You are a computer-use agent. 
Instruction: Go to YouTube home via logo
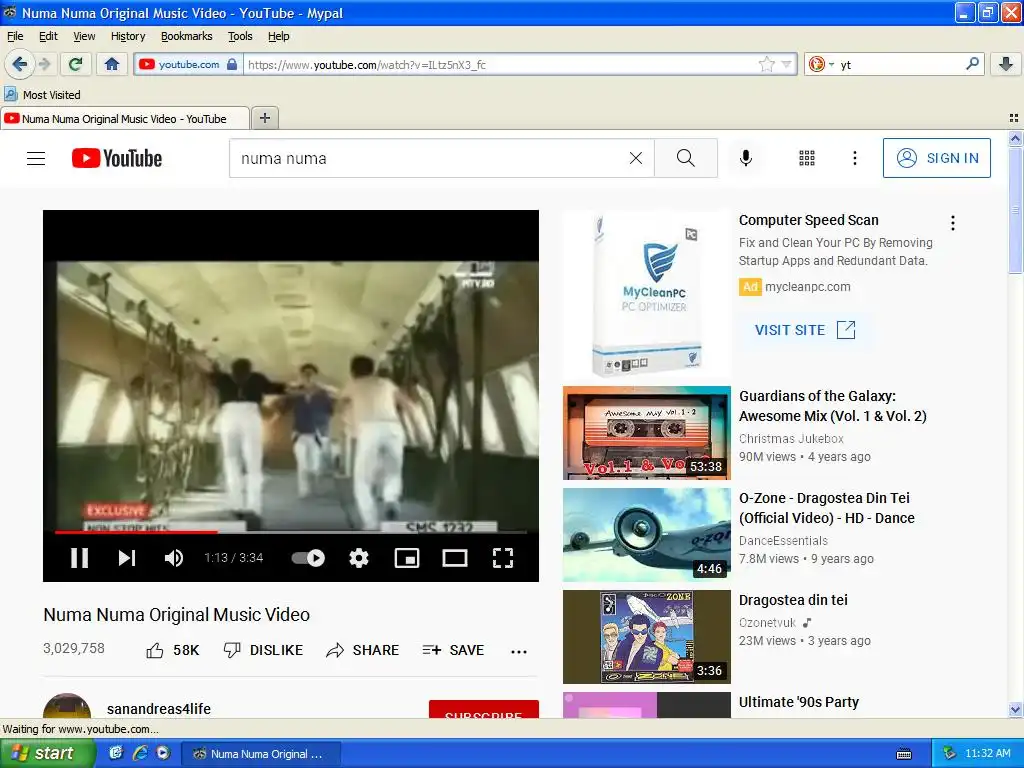pos(117,159)
